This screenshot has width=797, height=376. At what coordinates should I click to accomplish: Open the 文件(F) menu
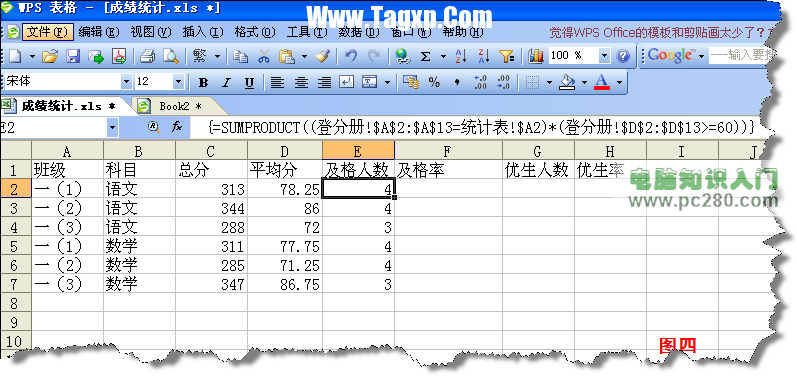47,32
